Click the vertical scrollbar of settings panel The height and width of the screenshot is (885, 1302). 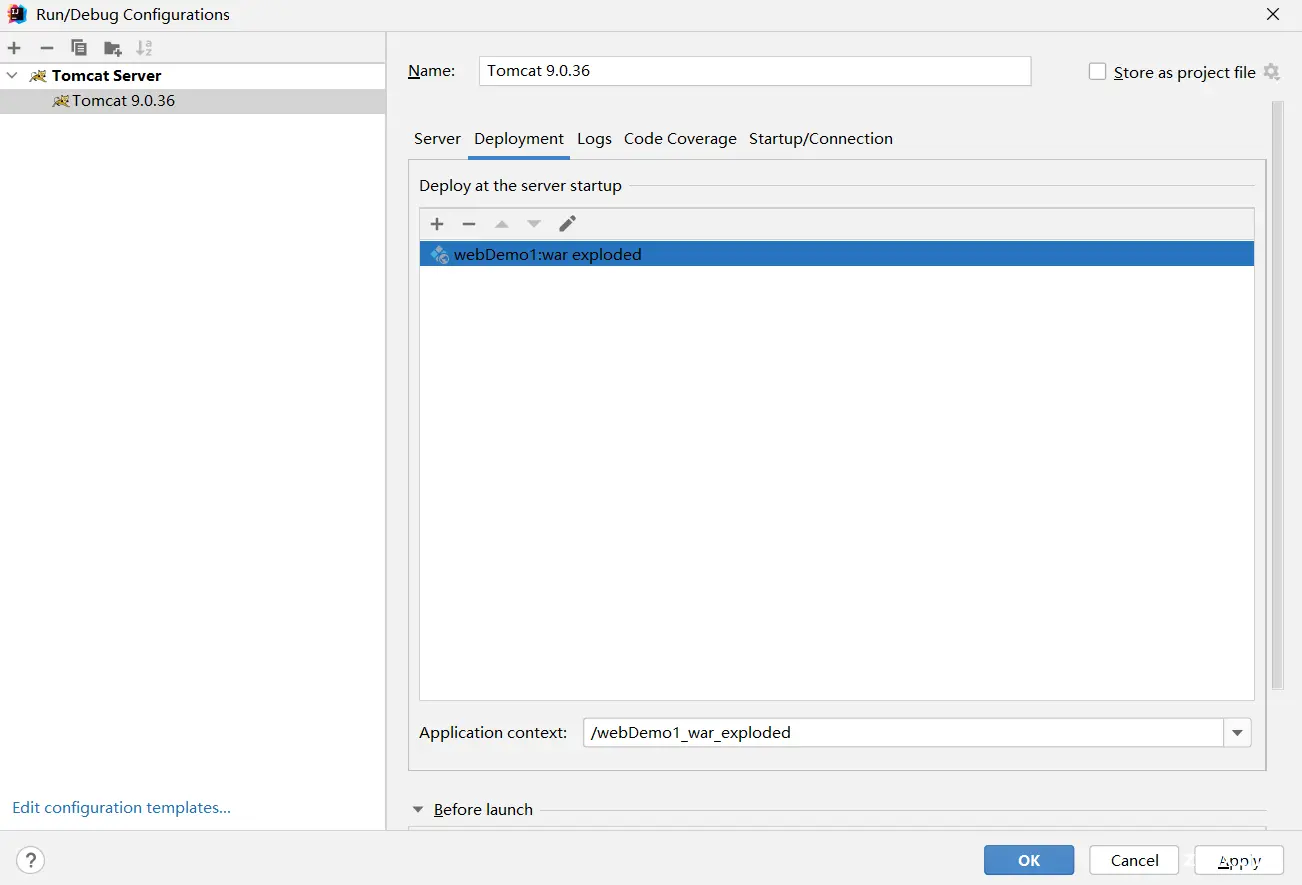pyautogui.click(x=1277, y=395)
